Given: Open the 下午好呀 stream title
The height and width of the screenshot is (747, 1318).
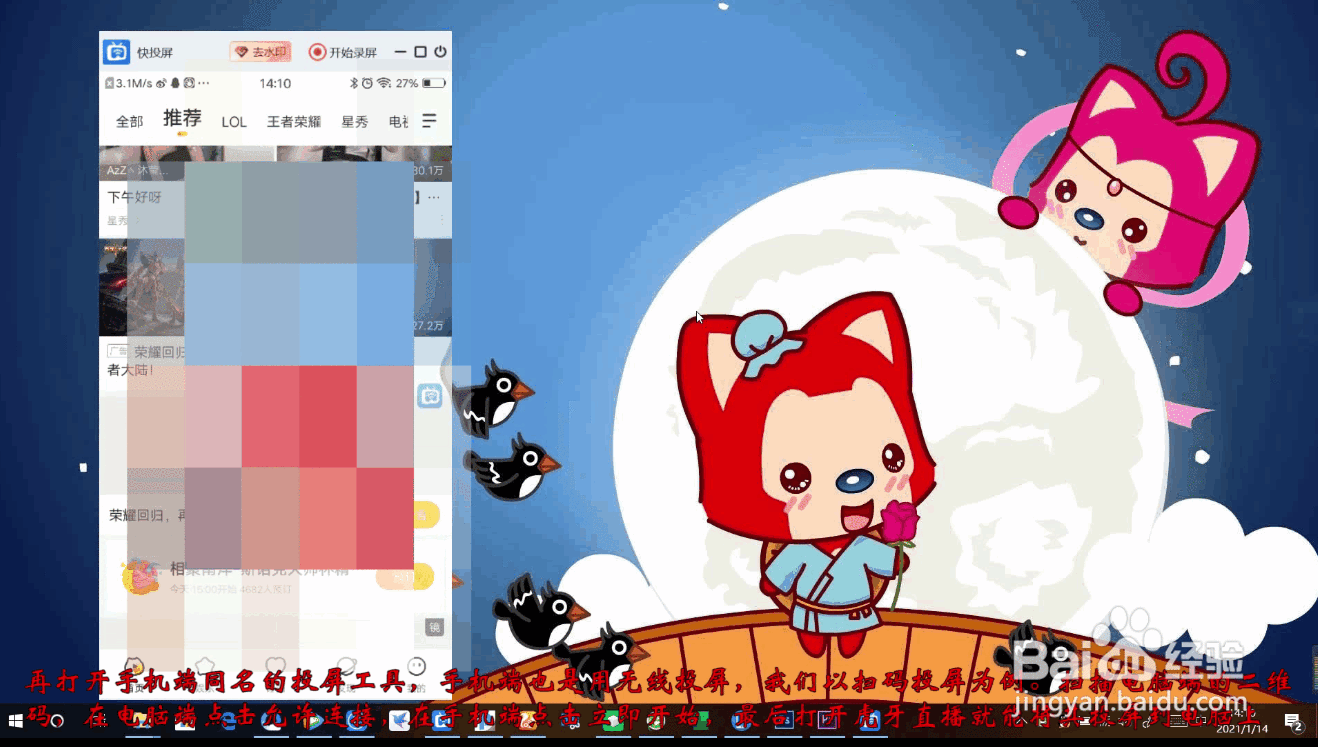Looking at the screenshot, I should (134, 197).
